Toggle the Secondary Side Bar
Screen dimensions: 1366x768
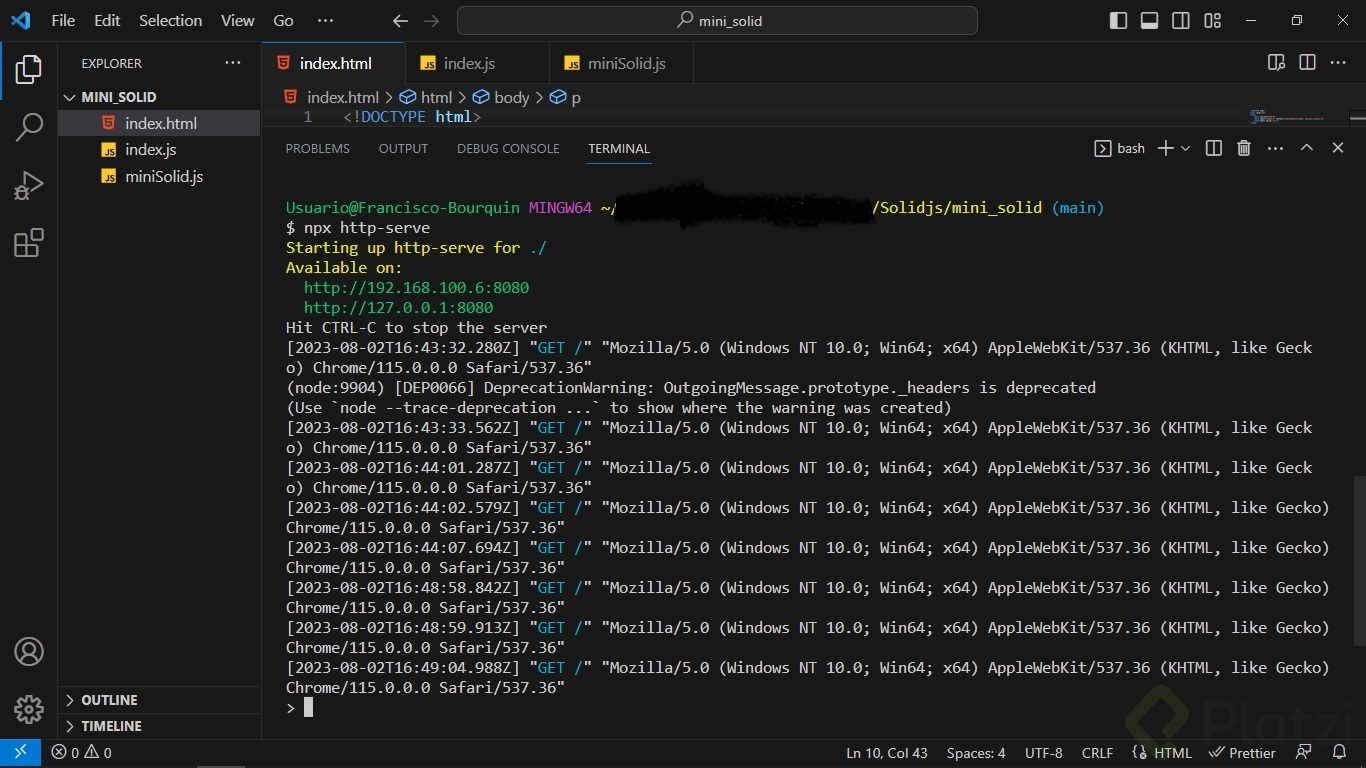pyautogui.click(x=1180, y=20)
